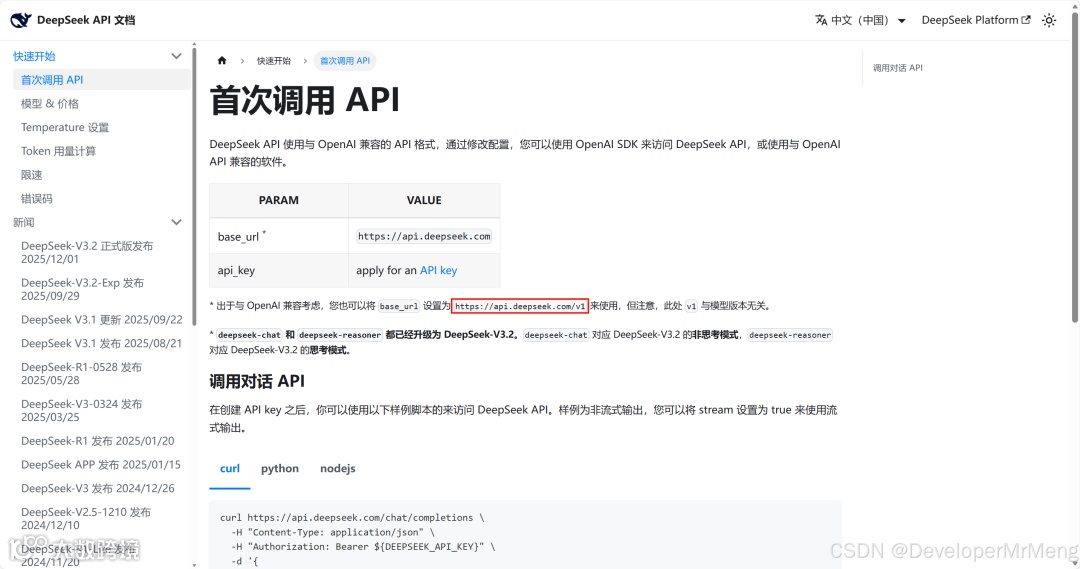Click https://api.deepseek.com value in table
The width and height of the screenshot is (1080, 569).
[x=424, y=236]
